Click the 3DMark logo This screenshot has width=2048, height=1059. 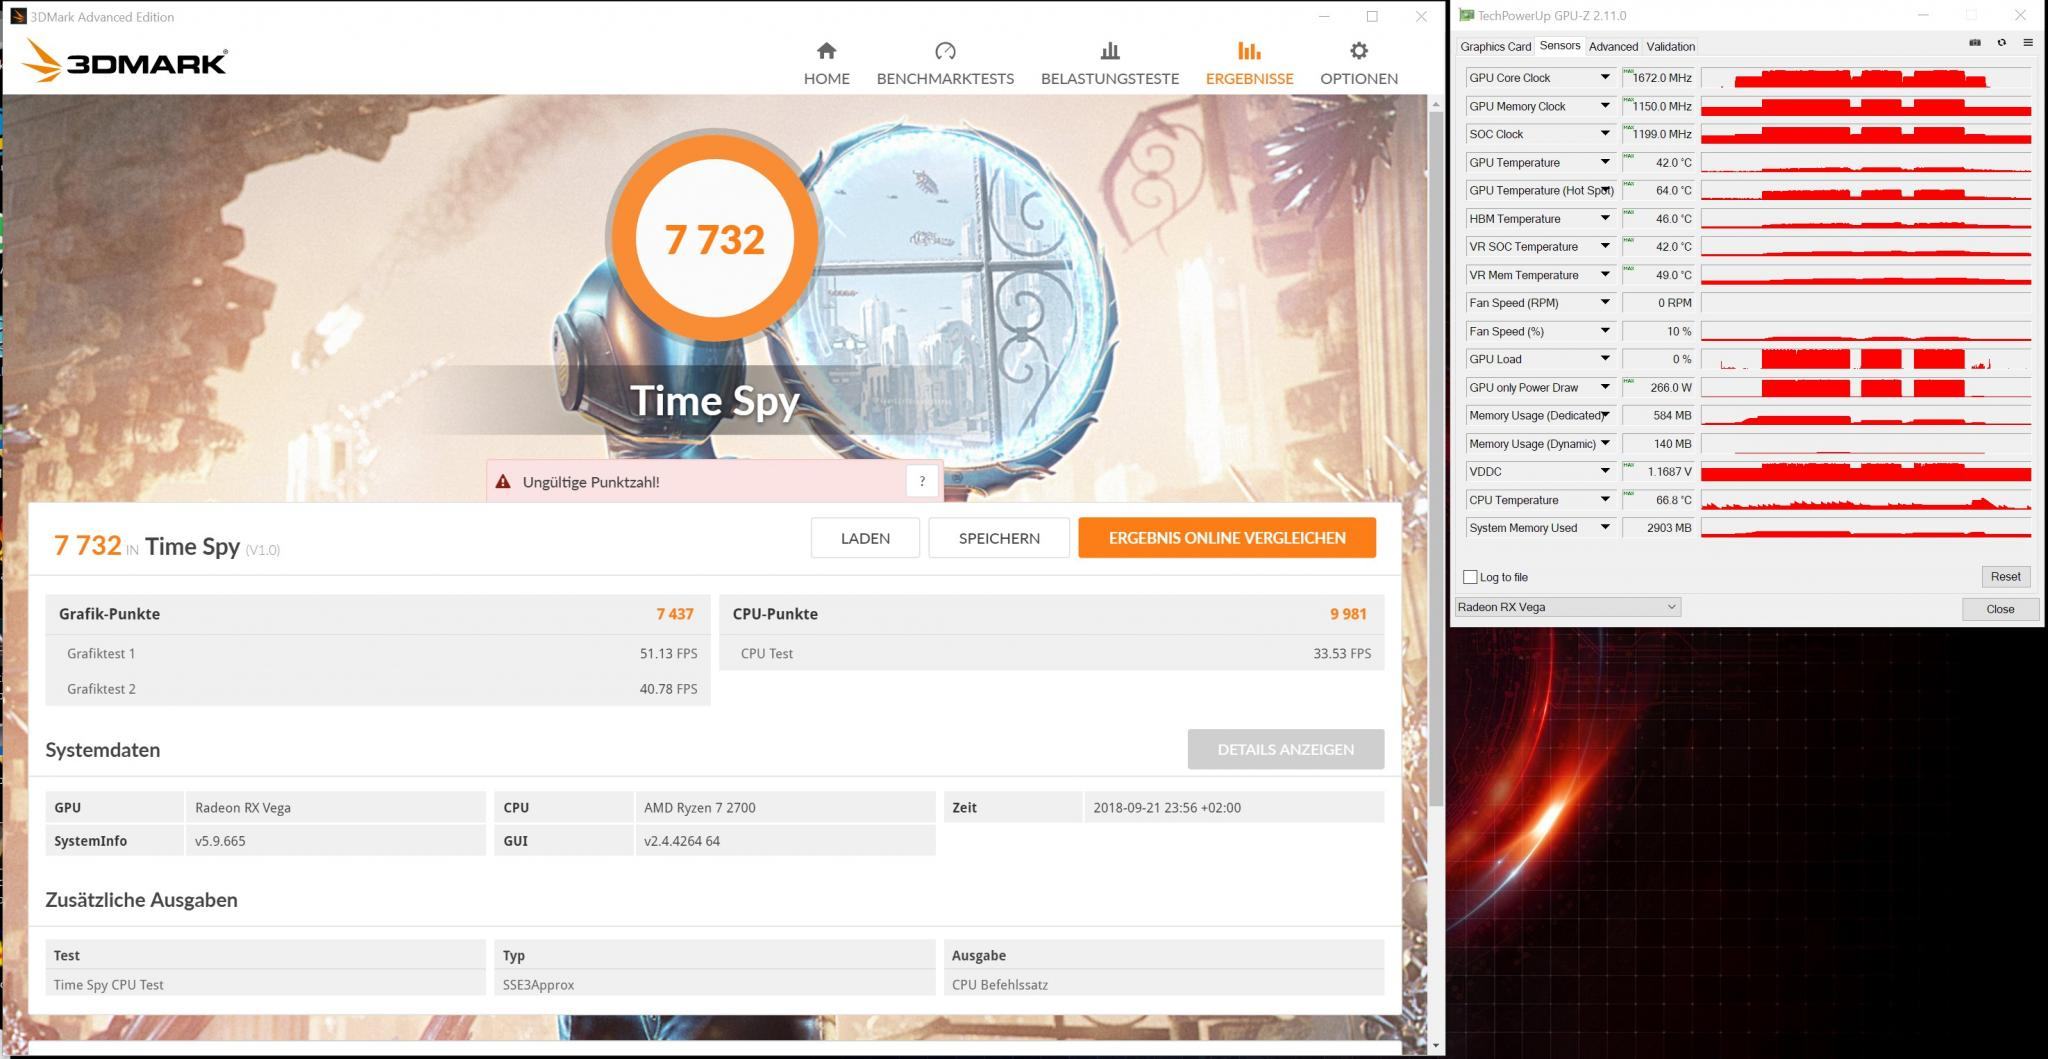click(x=125, y=62)
